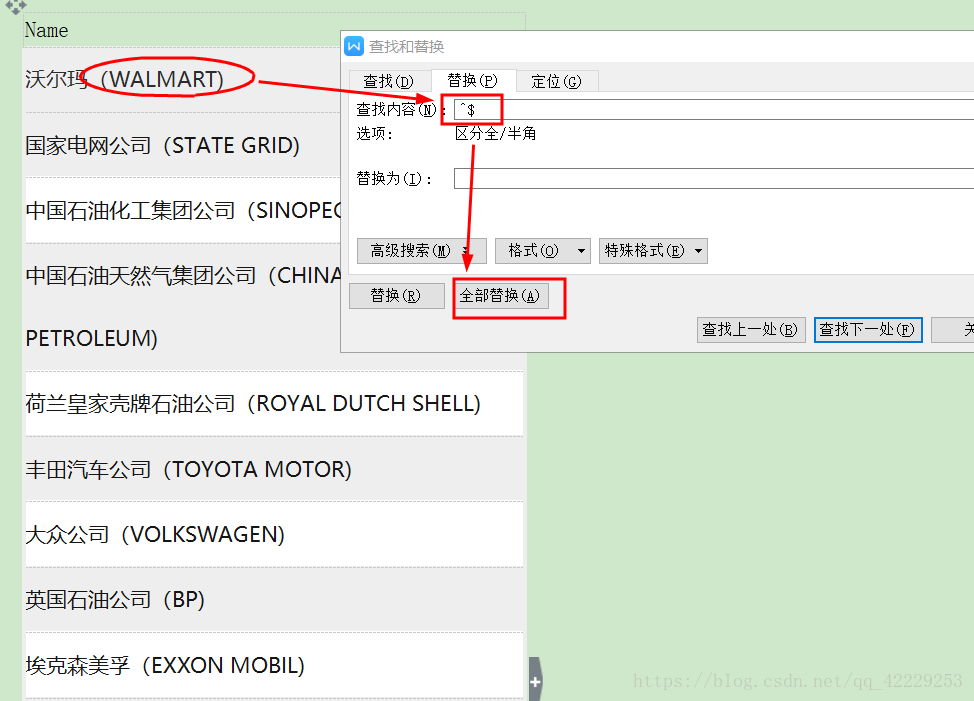Screen dimensions: 974x701
Task: Expand the 高级搜索(M) options button
Action: click(x=422, y=251)
